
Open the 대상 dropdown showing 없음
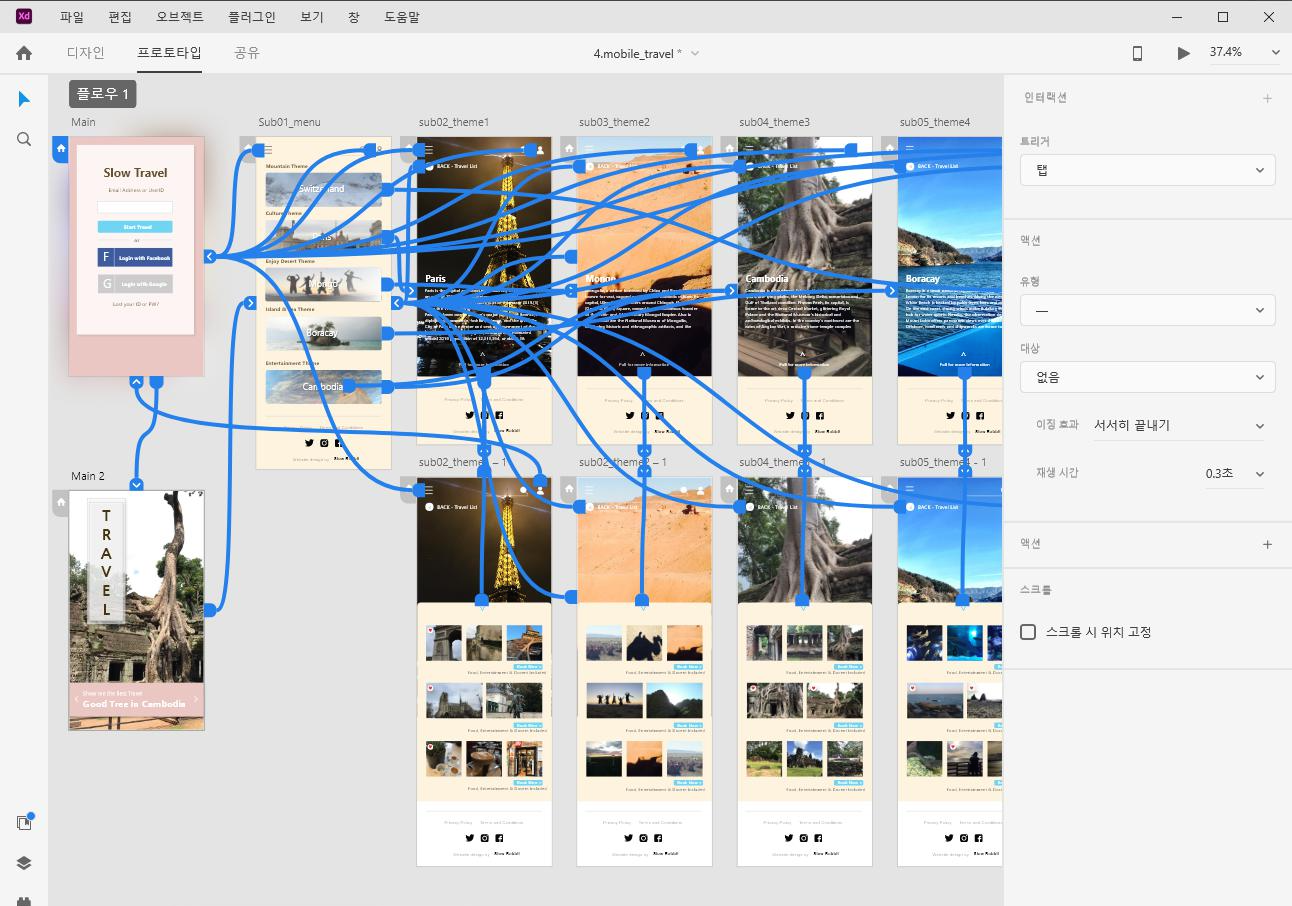click(1147, 377)
